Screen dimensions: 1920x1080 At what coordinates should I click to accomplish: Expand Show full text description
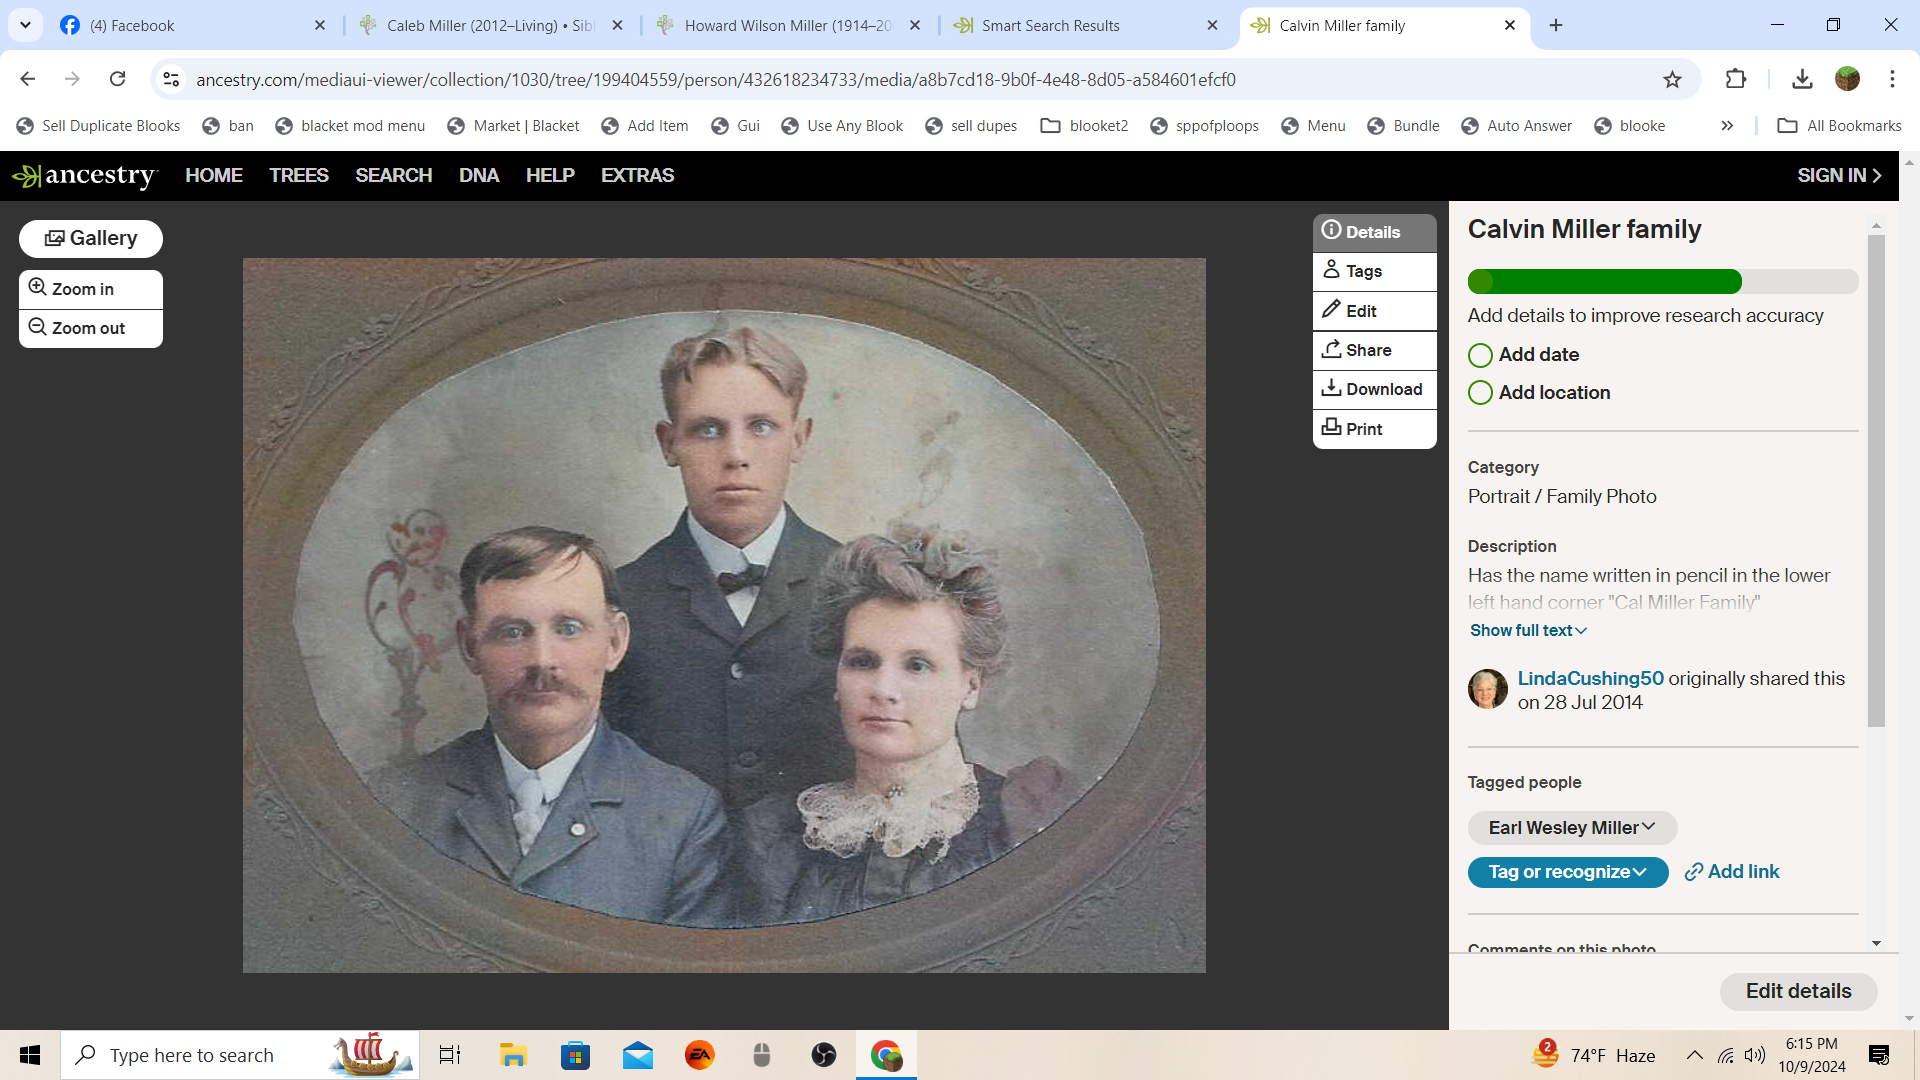[1527, 630]
